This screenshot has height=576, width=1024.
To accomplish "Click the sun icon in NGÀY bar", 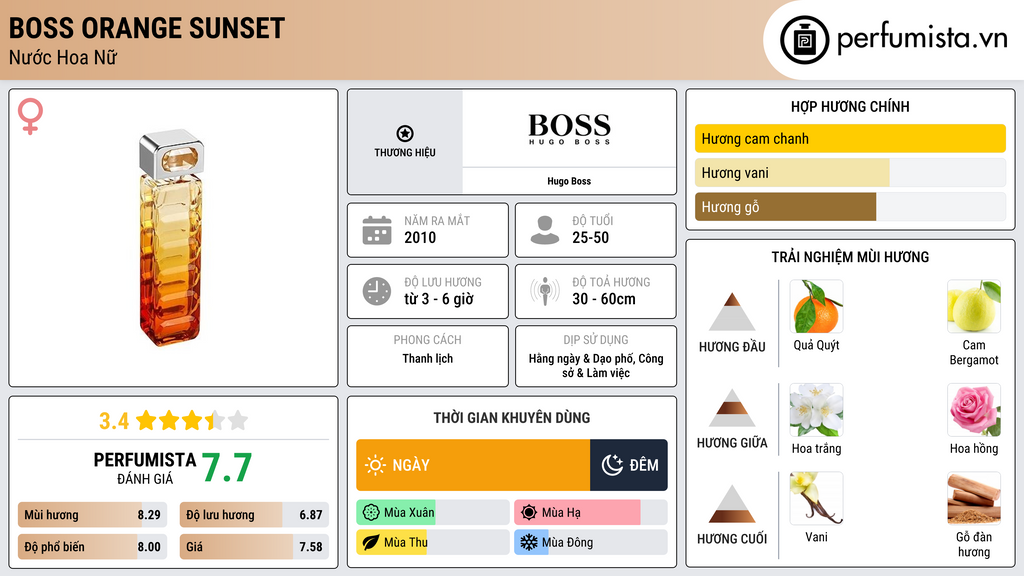I will click(x=375, y=465).
